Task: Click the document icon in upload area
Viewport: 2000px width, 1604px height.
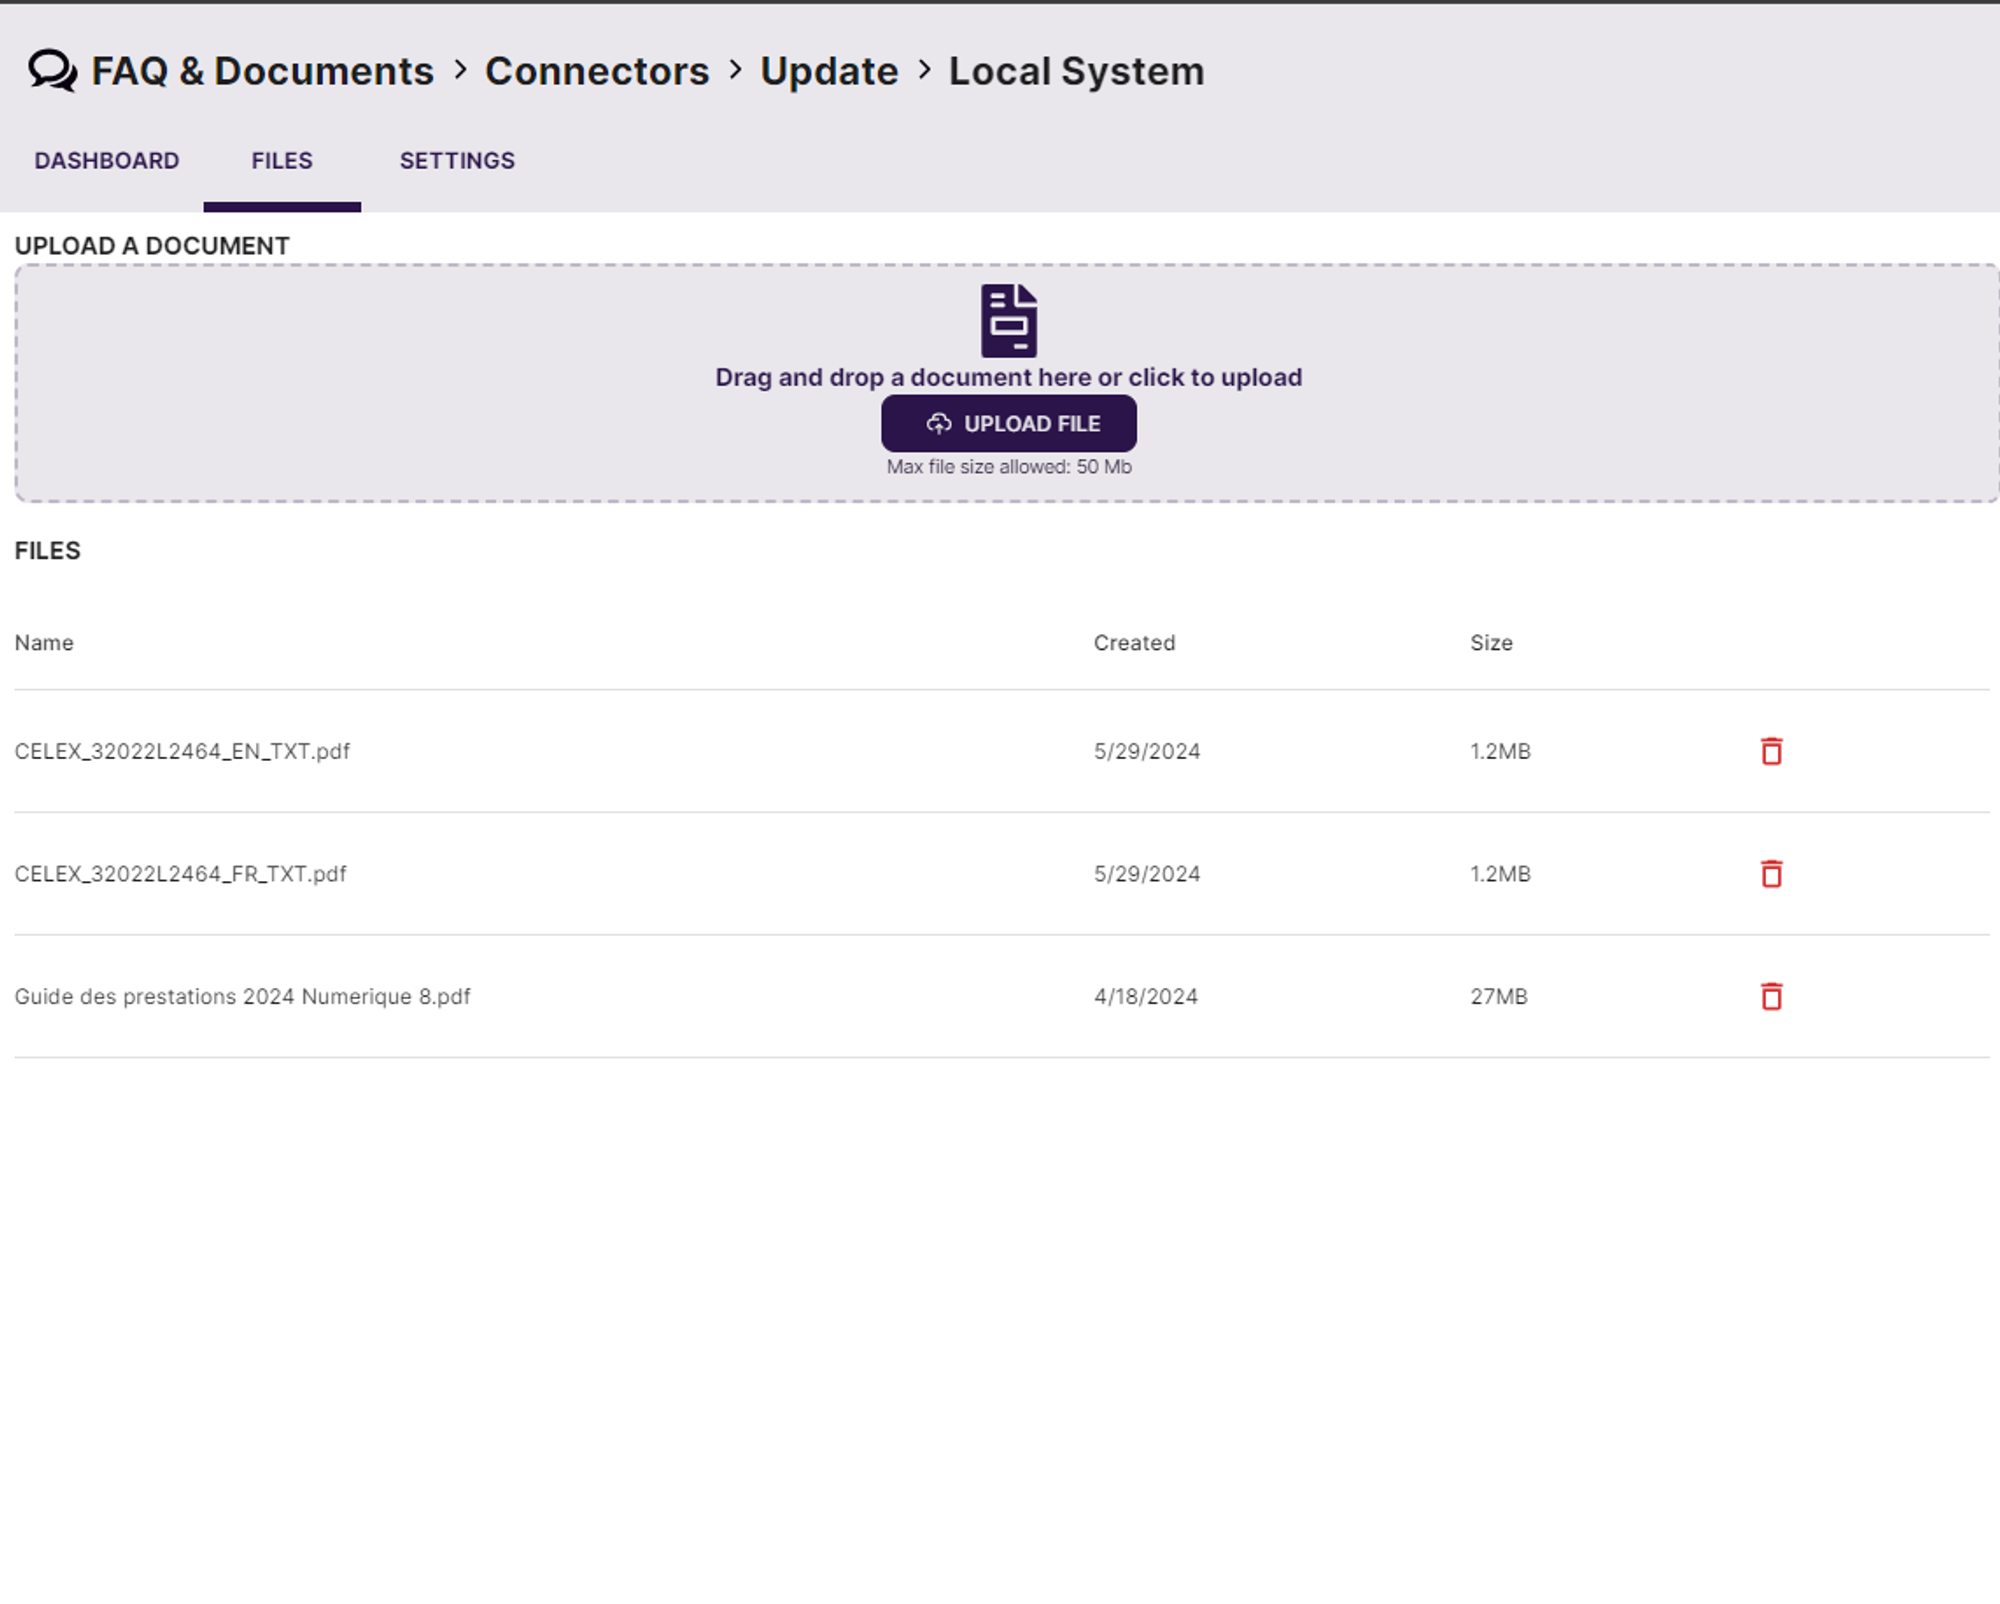Action: click(1009, 321)
